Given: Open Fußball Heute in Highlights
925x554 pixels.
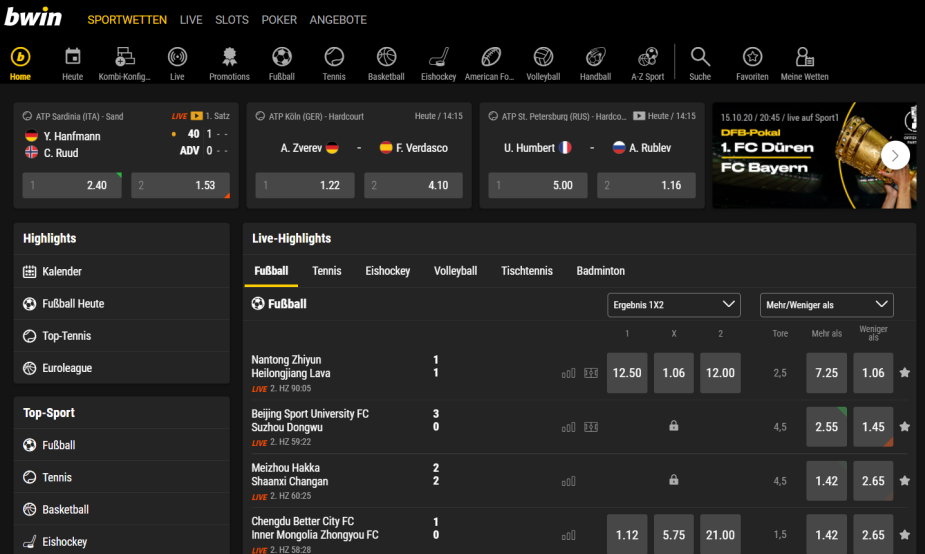Looking at the screenshot, I should 122,304.
